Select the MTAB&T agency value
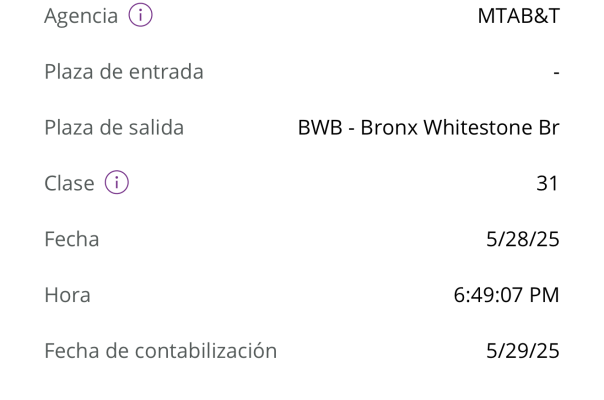 [518, 16]
